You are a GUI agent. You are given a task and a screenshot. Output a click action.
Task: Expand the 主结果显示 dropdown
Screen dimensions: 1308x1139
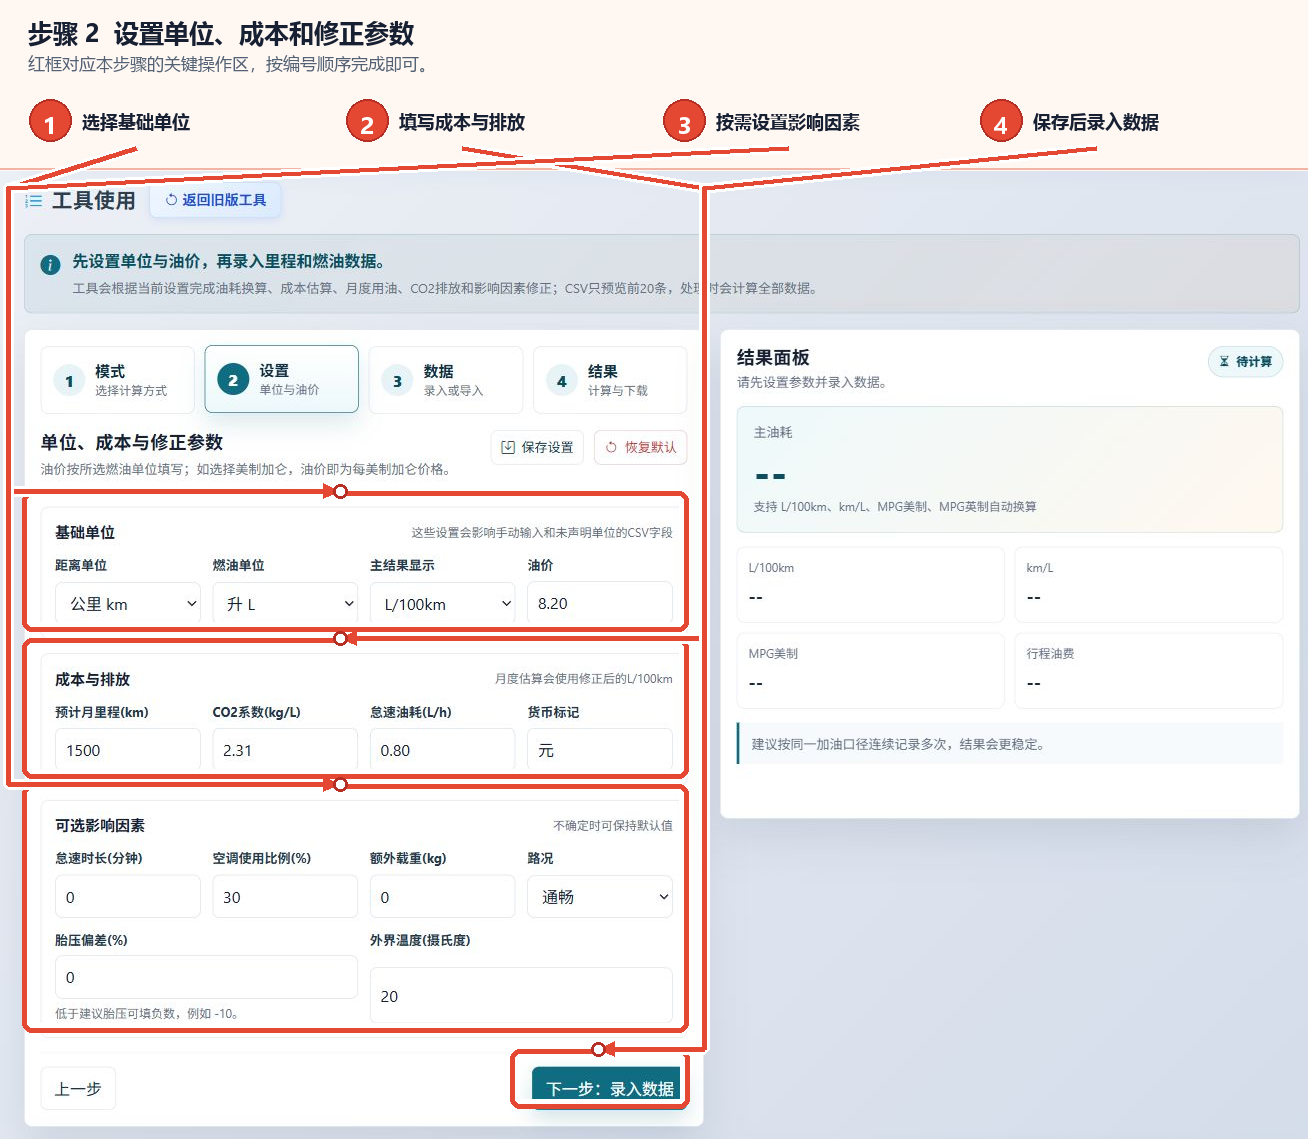coord(442,604)
